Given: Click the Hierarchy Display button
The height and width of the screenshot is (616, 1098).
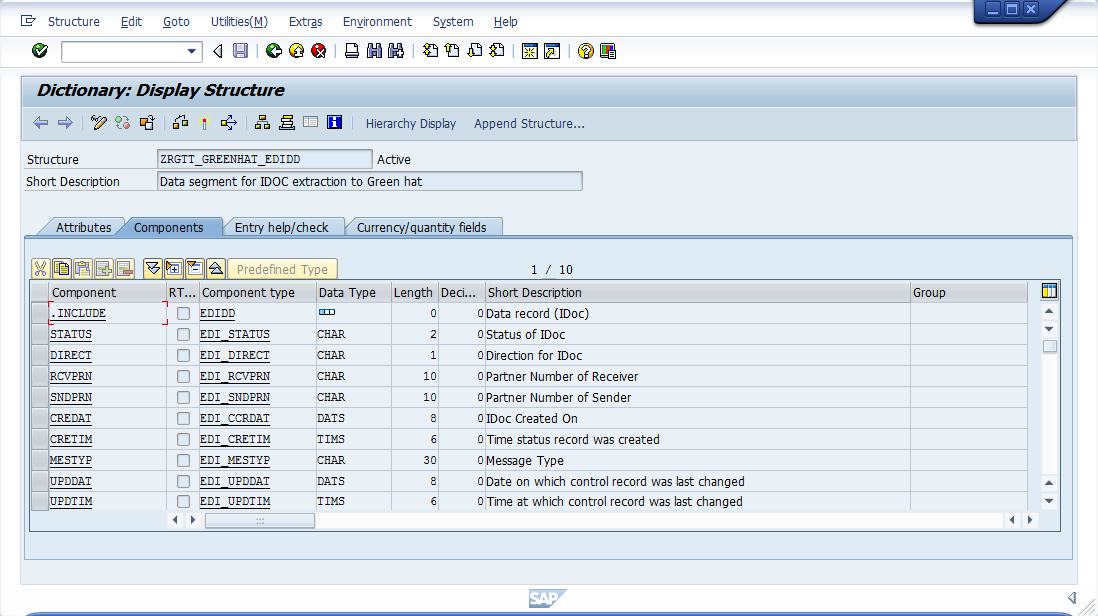Looking at the screenshot, I should 410,124.
